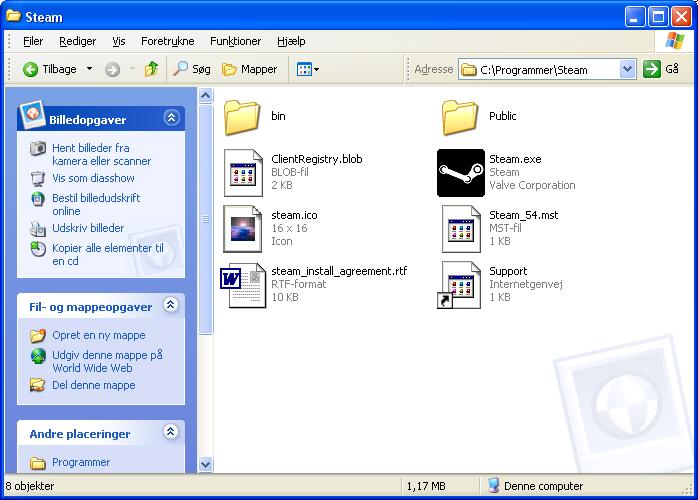The image size is (698, 500).
Task: Select the ClientRegistry.blob file icon
Action: coord(243,173)
